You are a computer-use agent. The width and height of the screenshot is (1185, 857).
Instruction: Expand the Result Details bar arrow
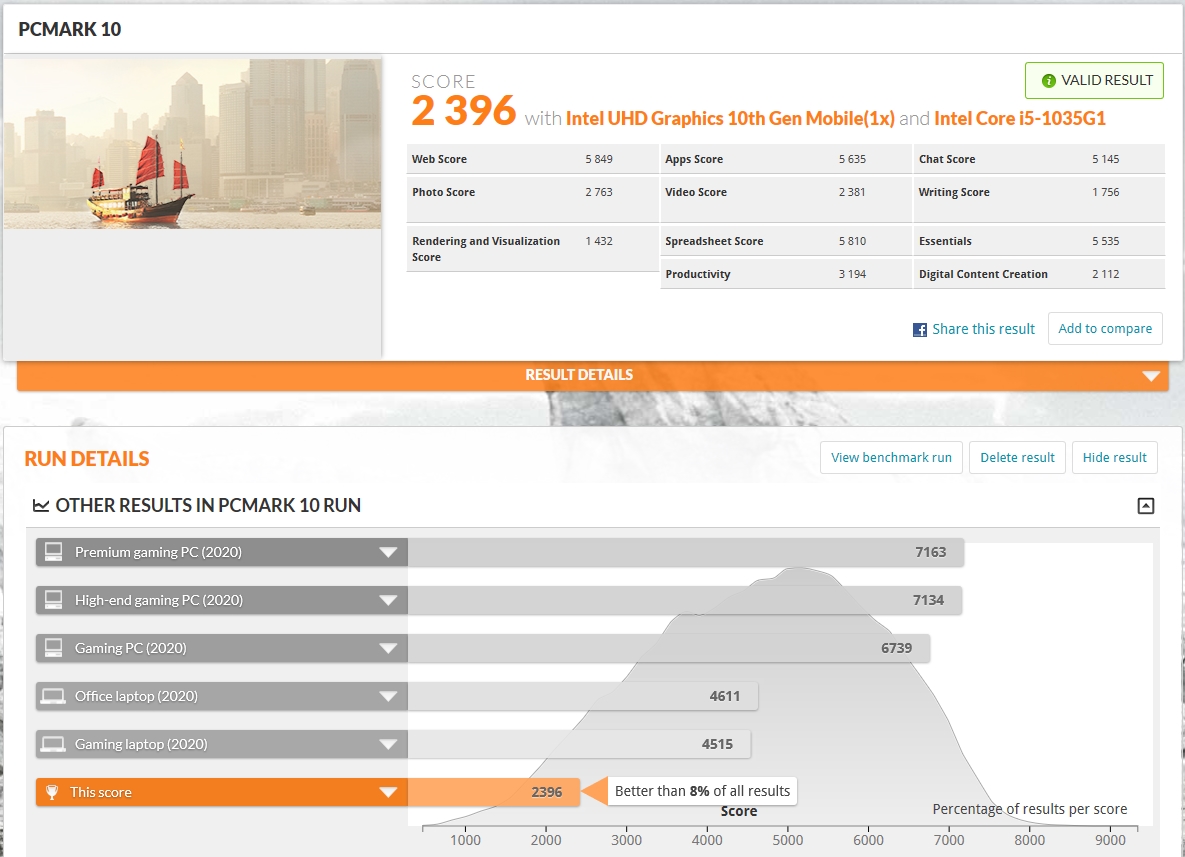point(1151,376)
